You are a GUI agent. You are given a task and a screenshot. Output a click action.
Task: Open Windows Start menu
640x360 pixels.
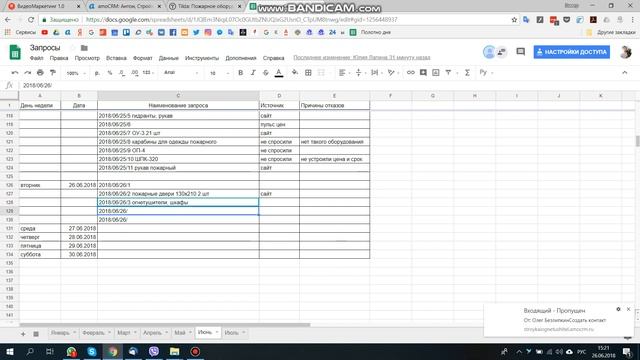(x=9, y=351)
